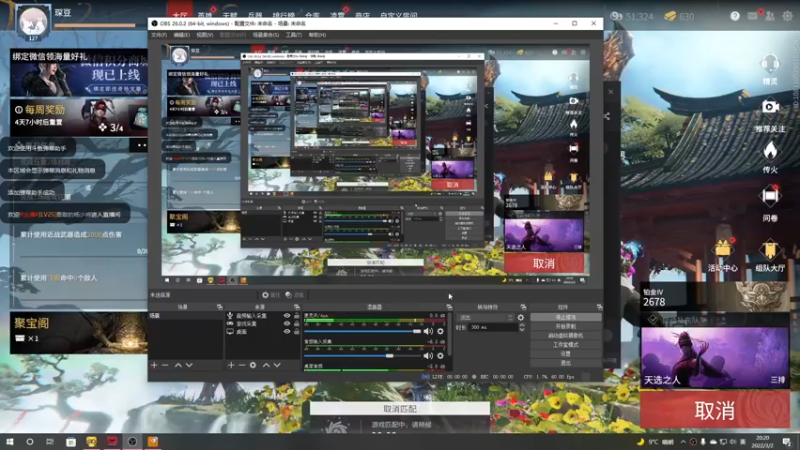
Task: Open OBS 编辑(E) menu
Action: click(x=182, y=35)
